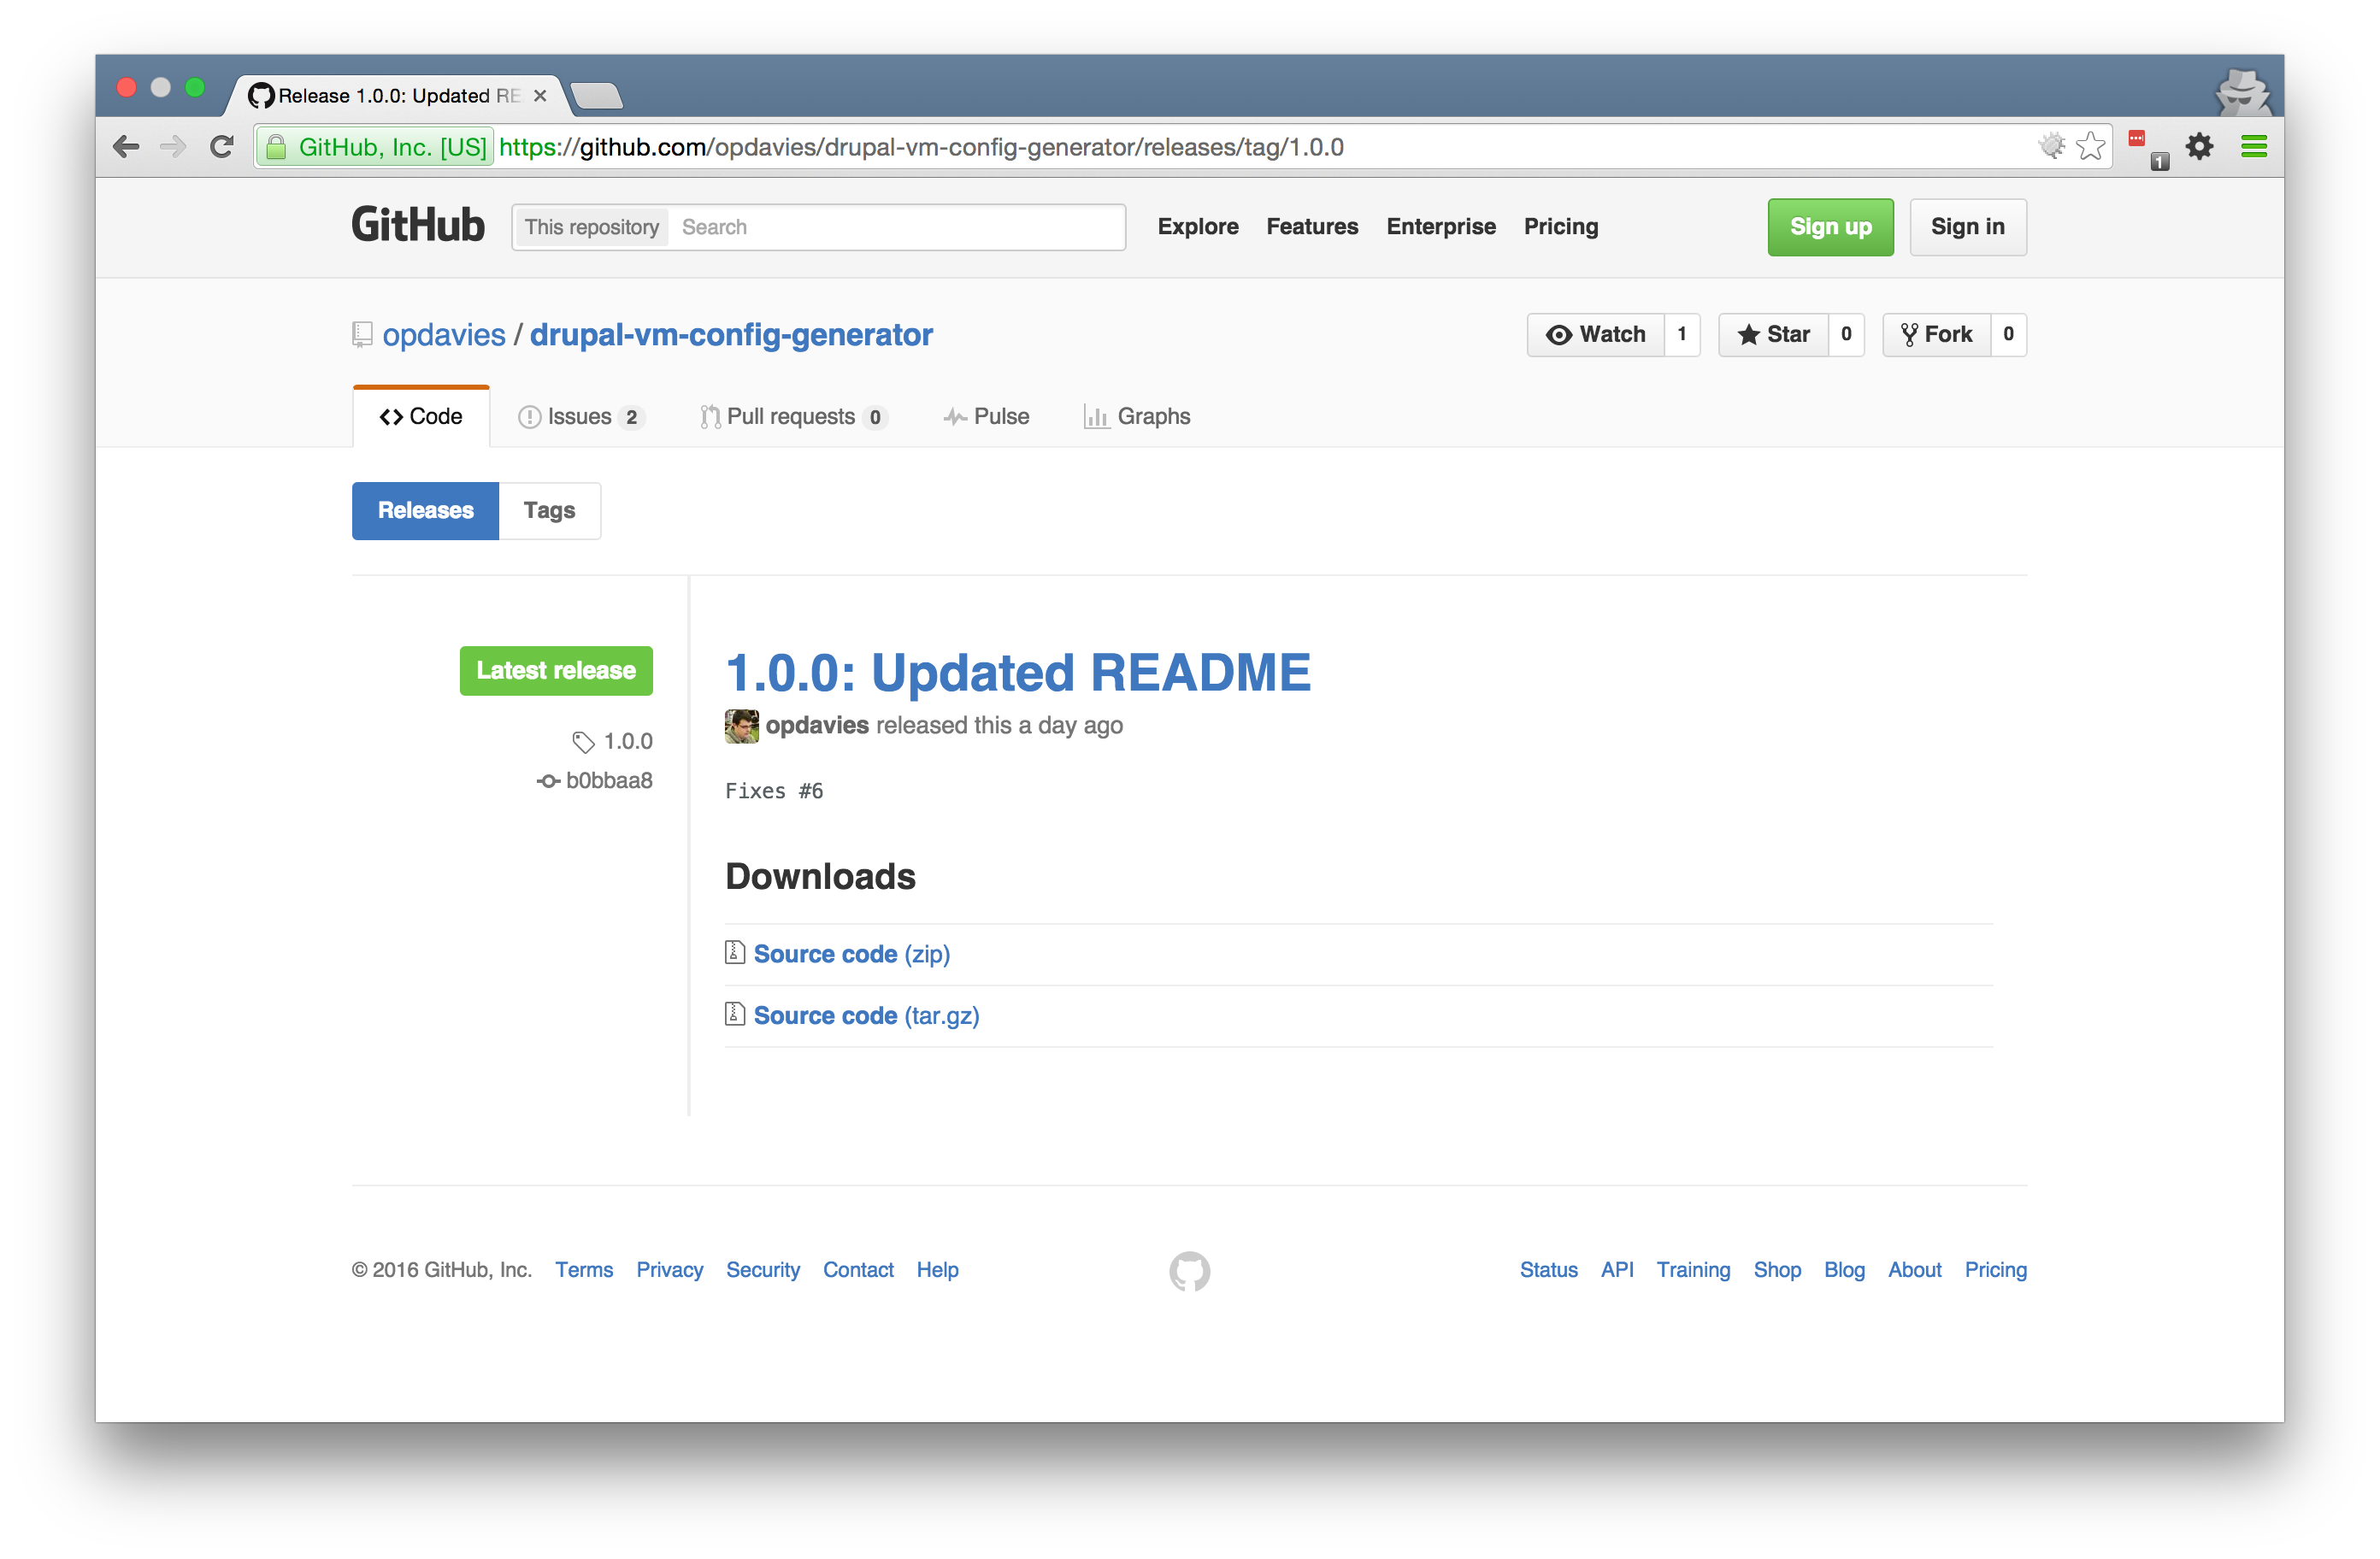
Task: Open the Issues tab
Action: pyautogui.click(x=580, y=416)
